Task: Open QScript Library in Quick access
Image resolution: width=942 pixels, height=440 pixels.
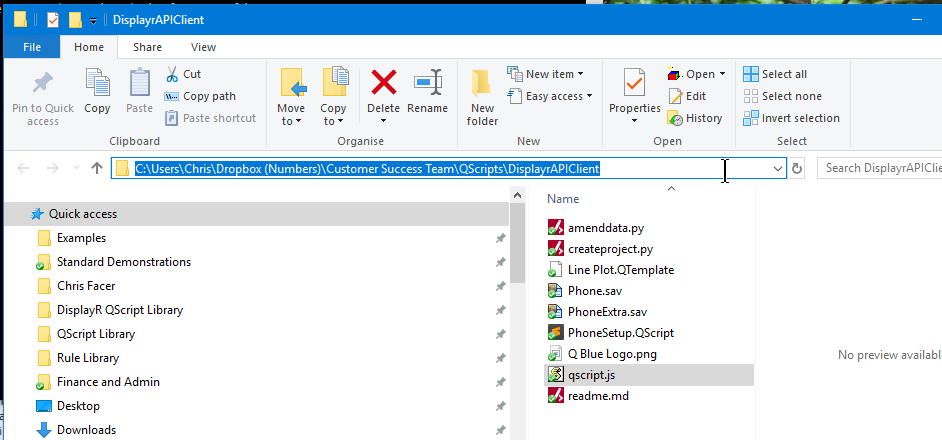Action: (96, 334)
